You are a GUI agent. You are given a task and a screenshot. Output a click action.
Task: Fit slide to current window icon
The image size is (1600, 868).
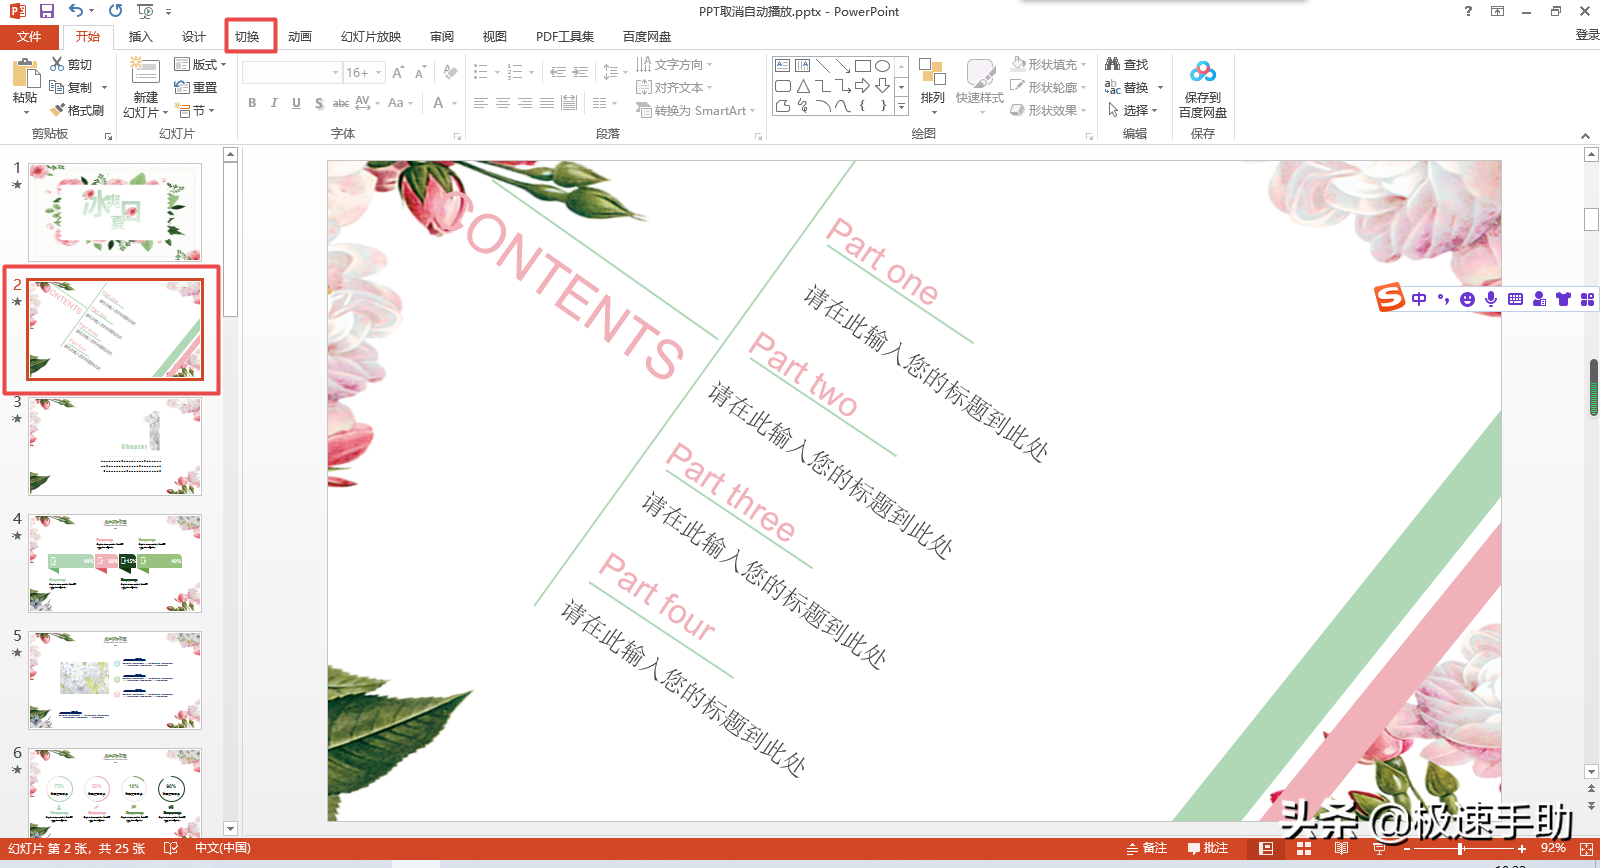pyautogui.click(x=1586, y=848)
